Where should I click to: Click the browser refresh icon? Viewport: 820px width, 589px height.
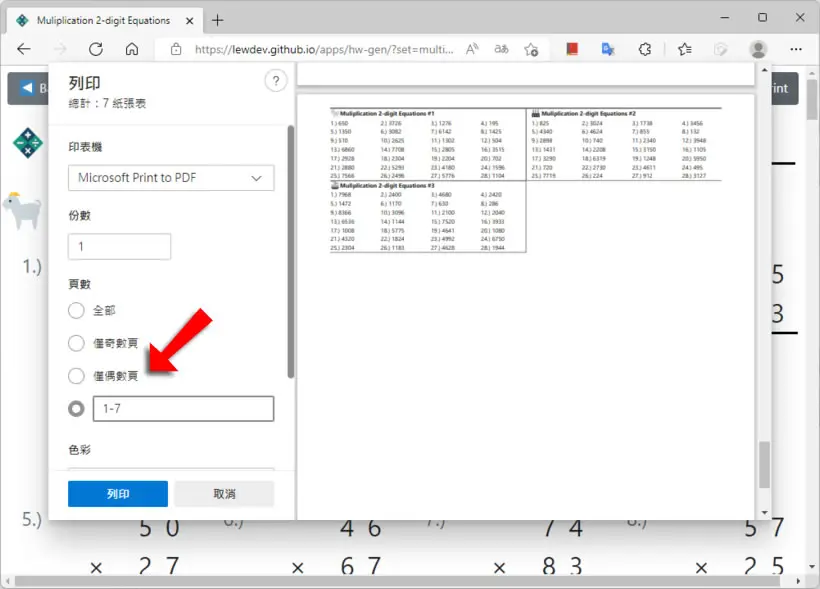click(96, 49)
